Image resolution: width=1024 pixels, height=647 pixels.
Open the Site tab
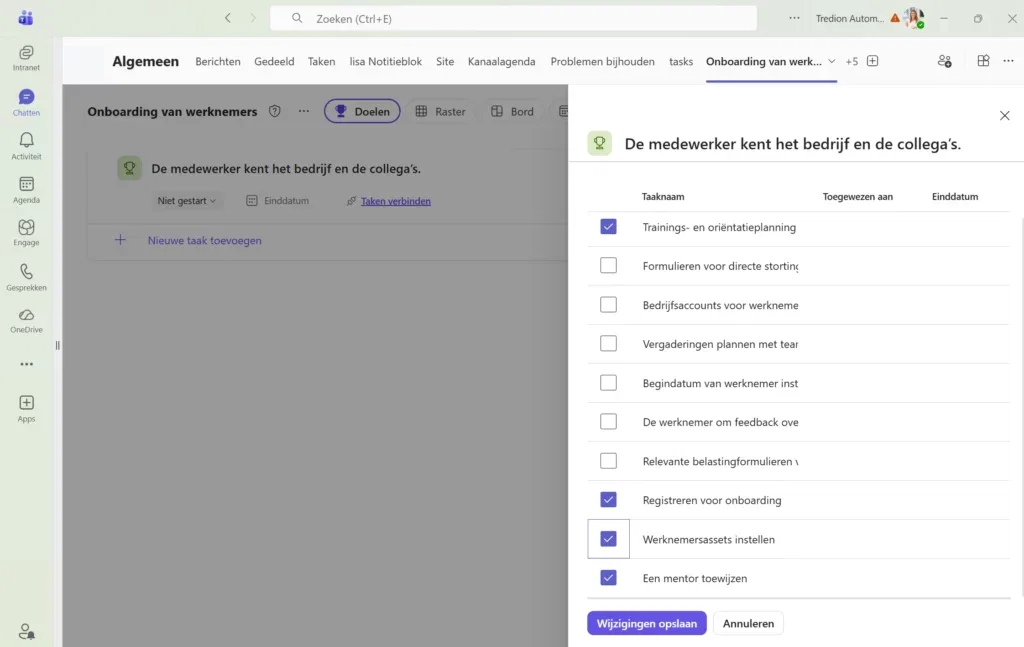(445, 61)
